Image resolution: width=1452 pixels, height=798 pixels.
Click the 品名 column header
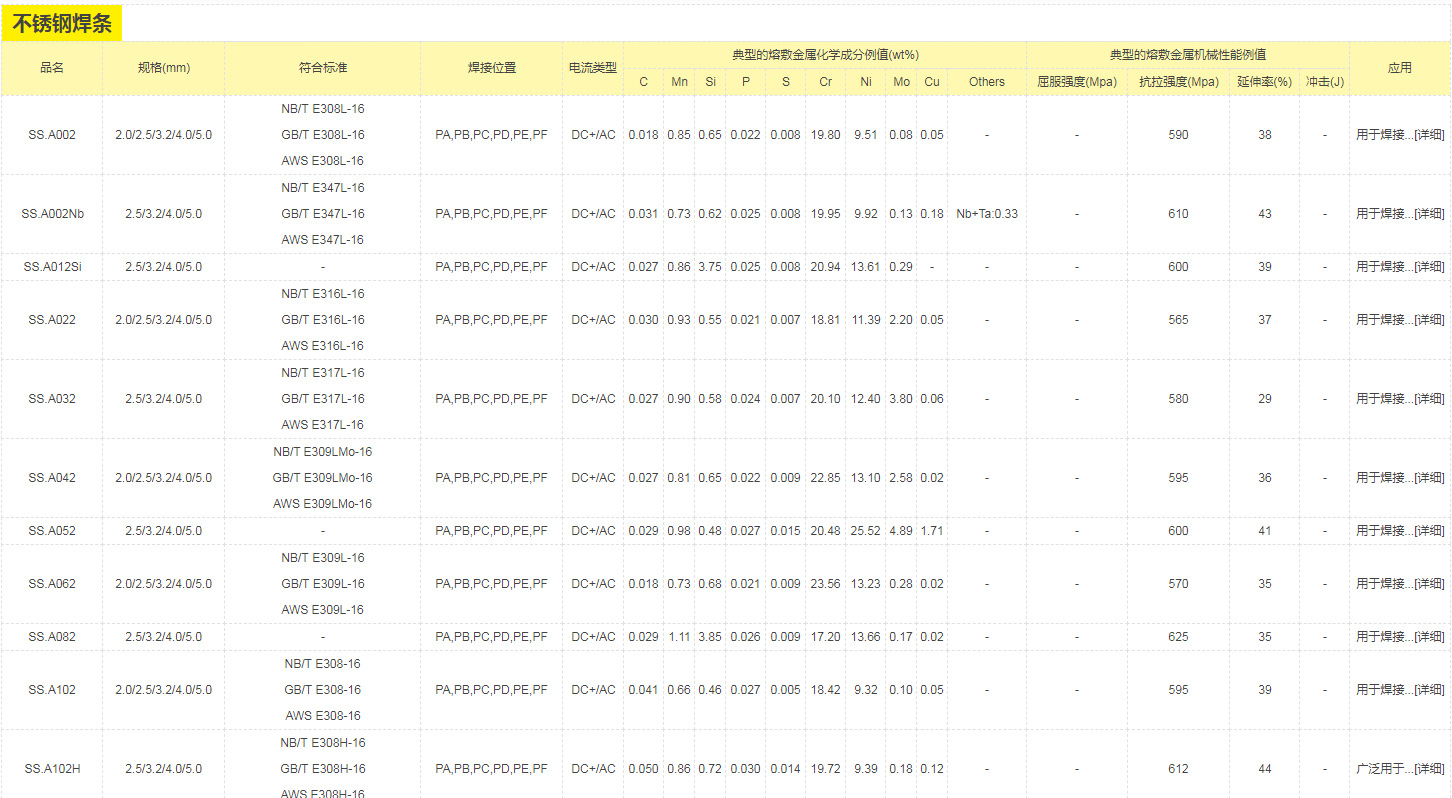(x=52, y=68)
